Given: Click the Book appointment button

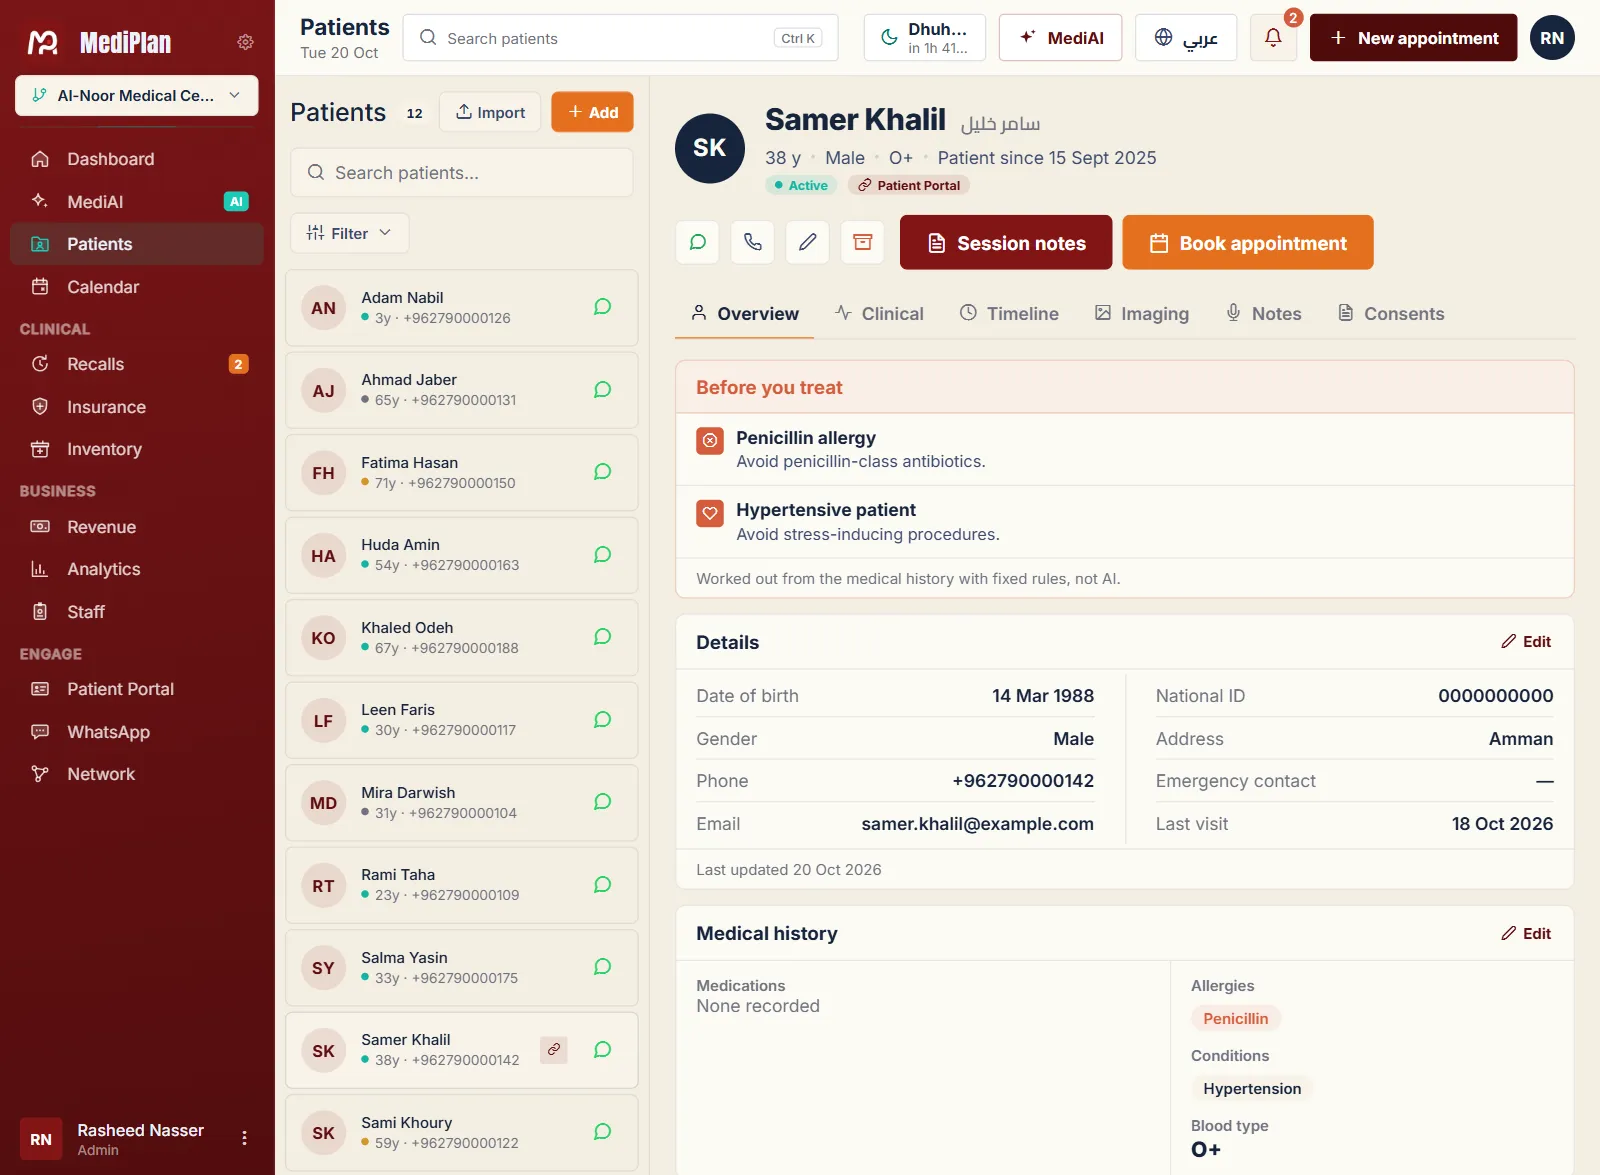Looking at the screenshot, I should click(1248, 243).
